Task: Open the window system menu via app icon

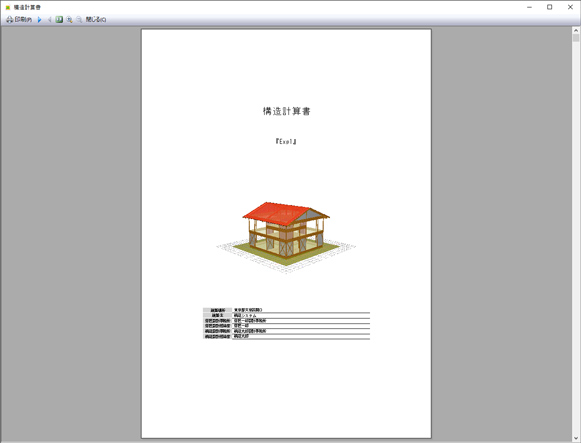Action: click(7, 7)
